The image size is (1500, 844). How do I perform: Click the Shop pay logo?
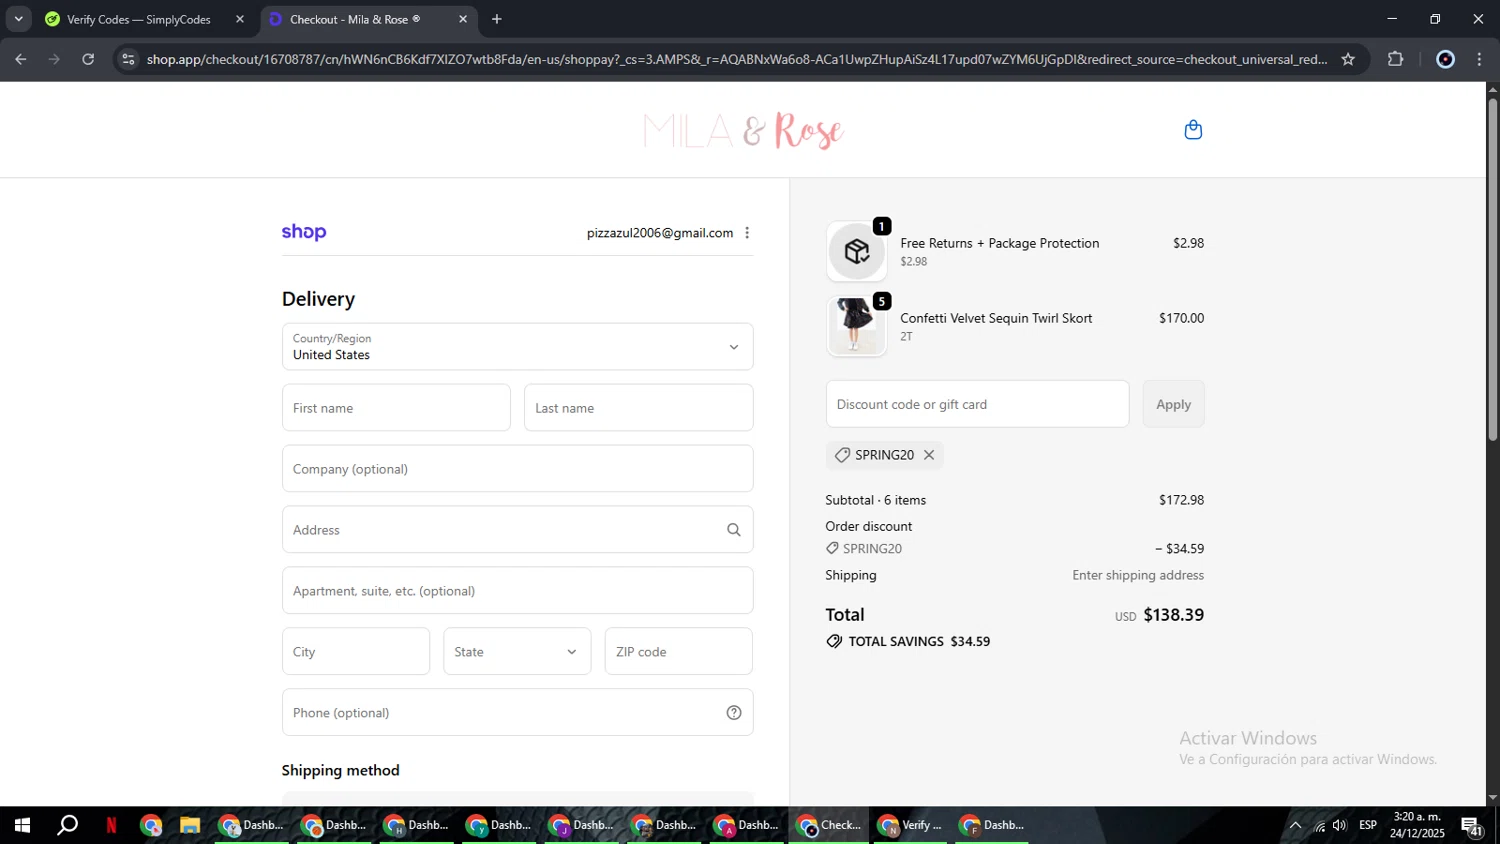[x=304, y=232]
